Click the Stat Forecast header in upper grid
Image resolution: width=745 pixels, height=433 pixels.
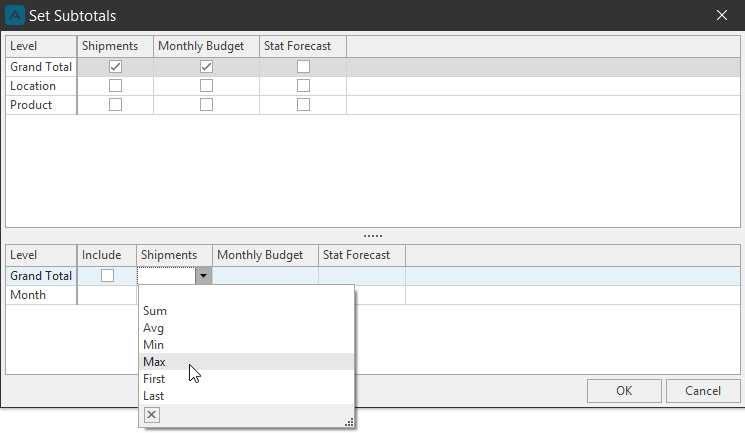[x=303, y=46]
